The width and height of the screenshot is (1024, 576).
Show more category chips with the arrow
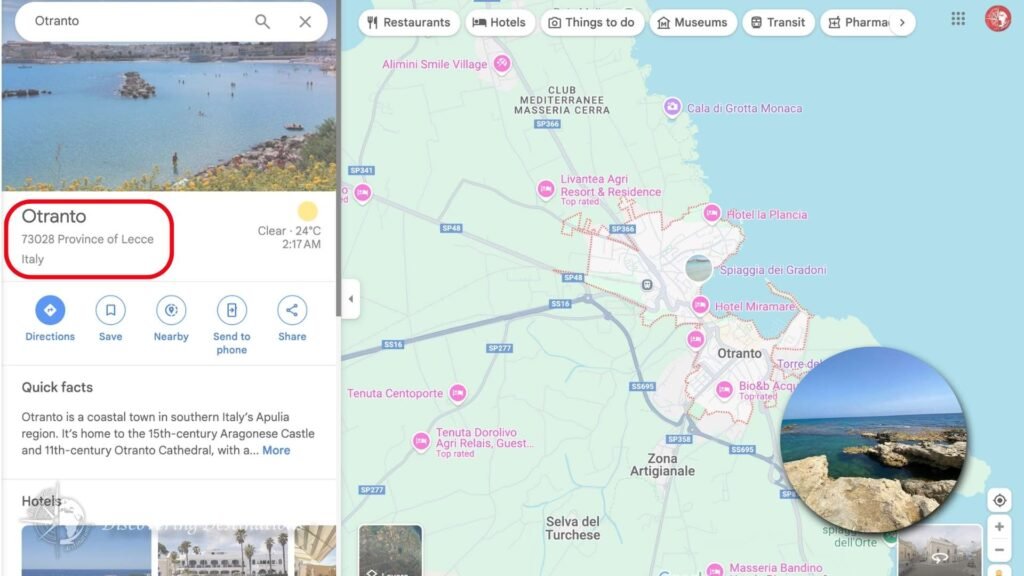[902, 22]
